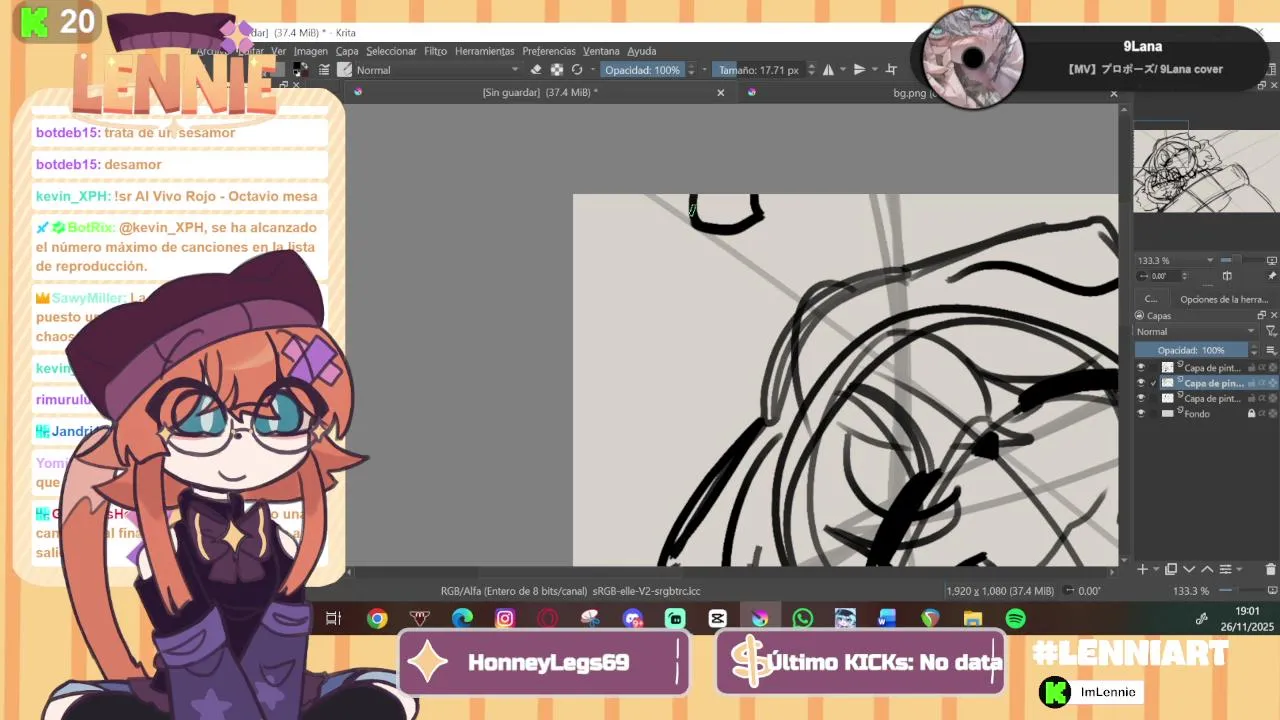Viewport: 1280px width, 720px height.
Task: Move layer up arrow icon
Action: click(1207, 569)
